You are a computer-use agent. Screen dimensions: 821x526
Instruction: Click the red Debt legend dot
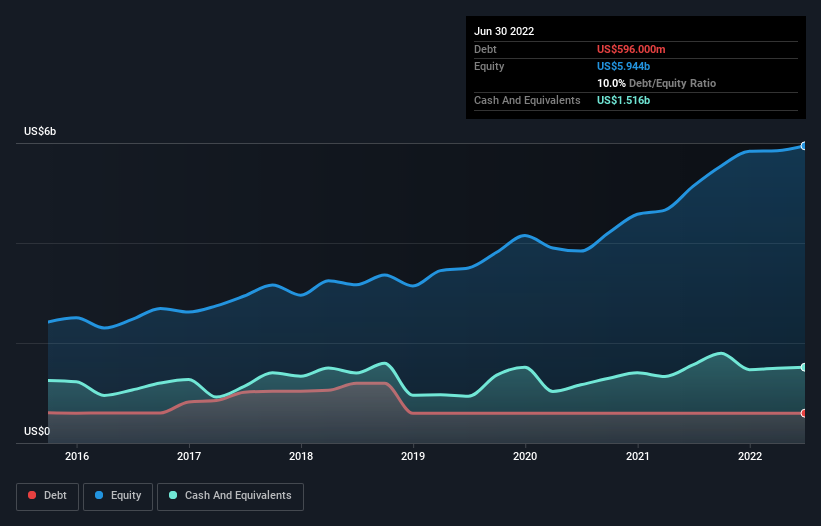[32, 495]
